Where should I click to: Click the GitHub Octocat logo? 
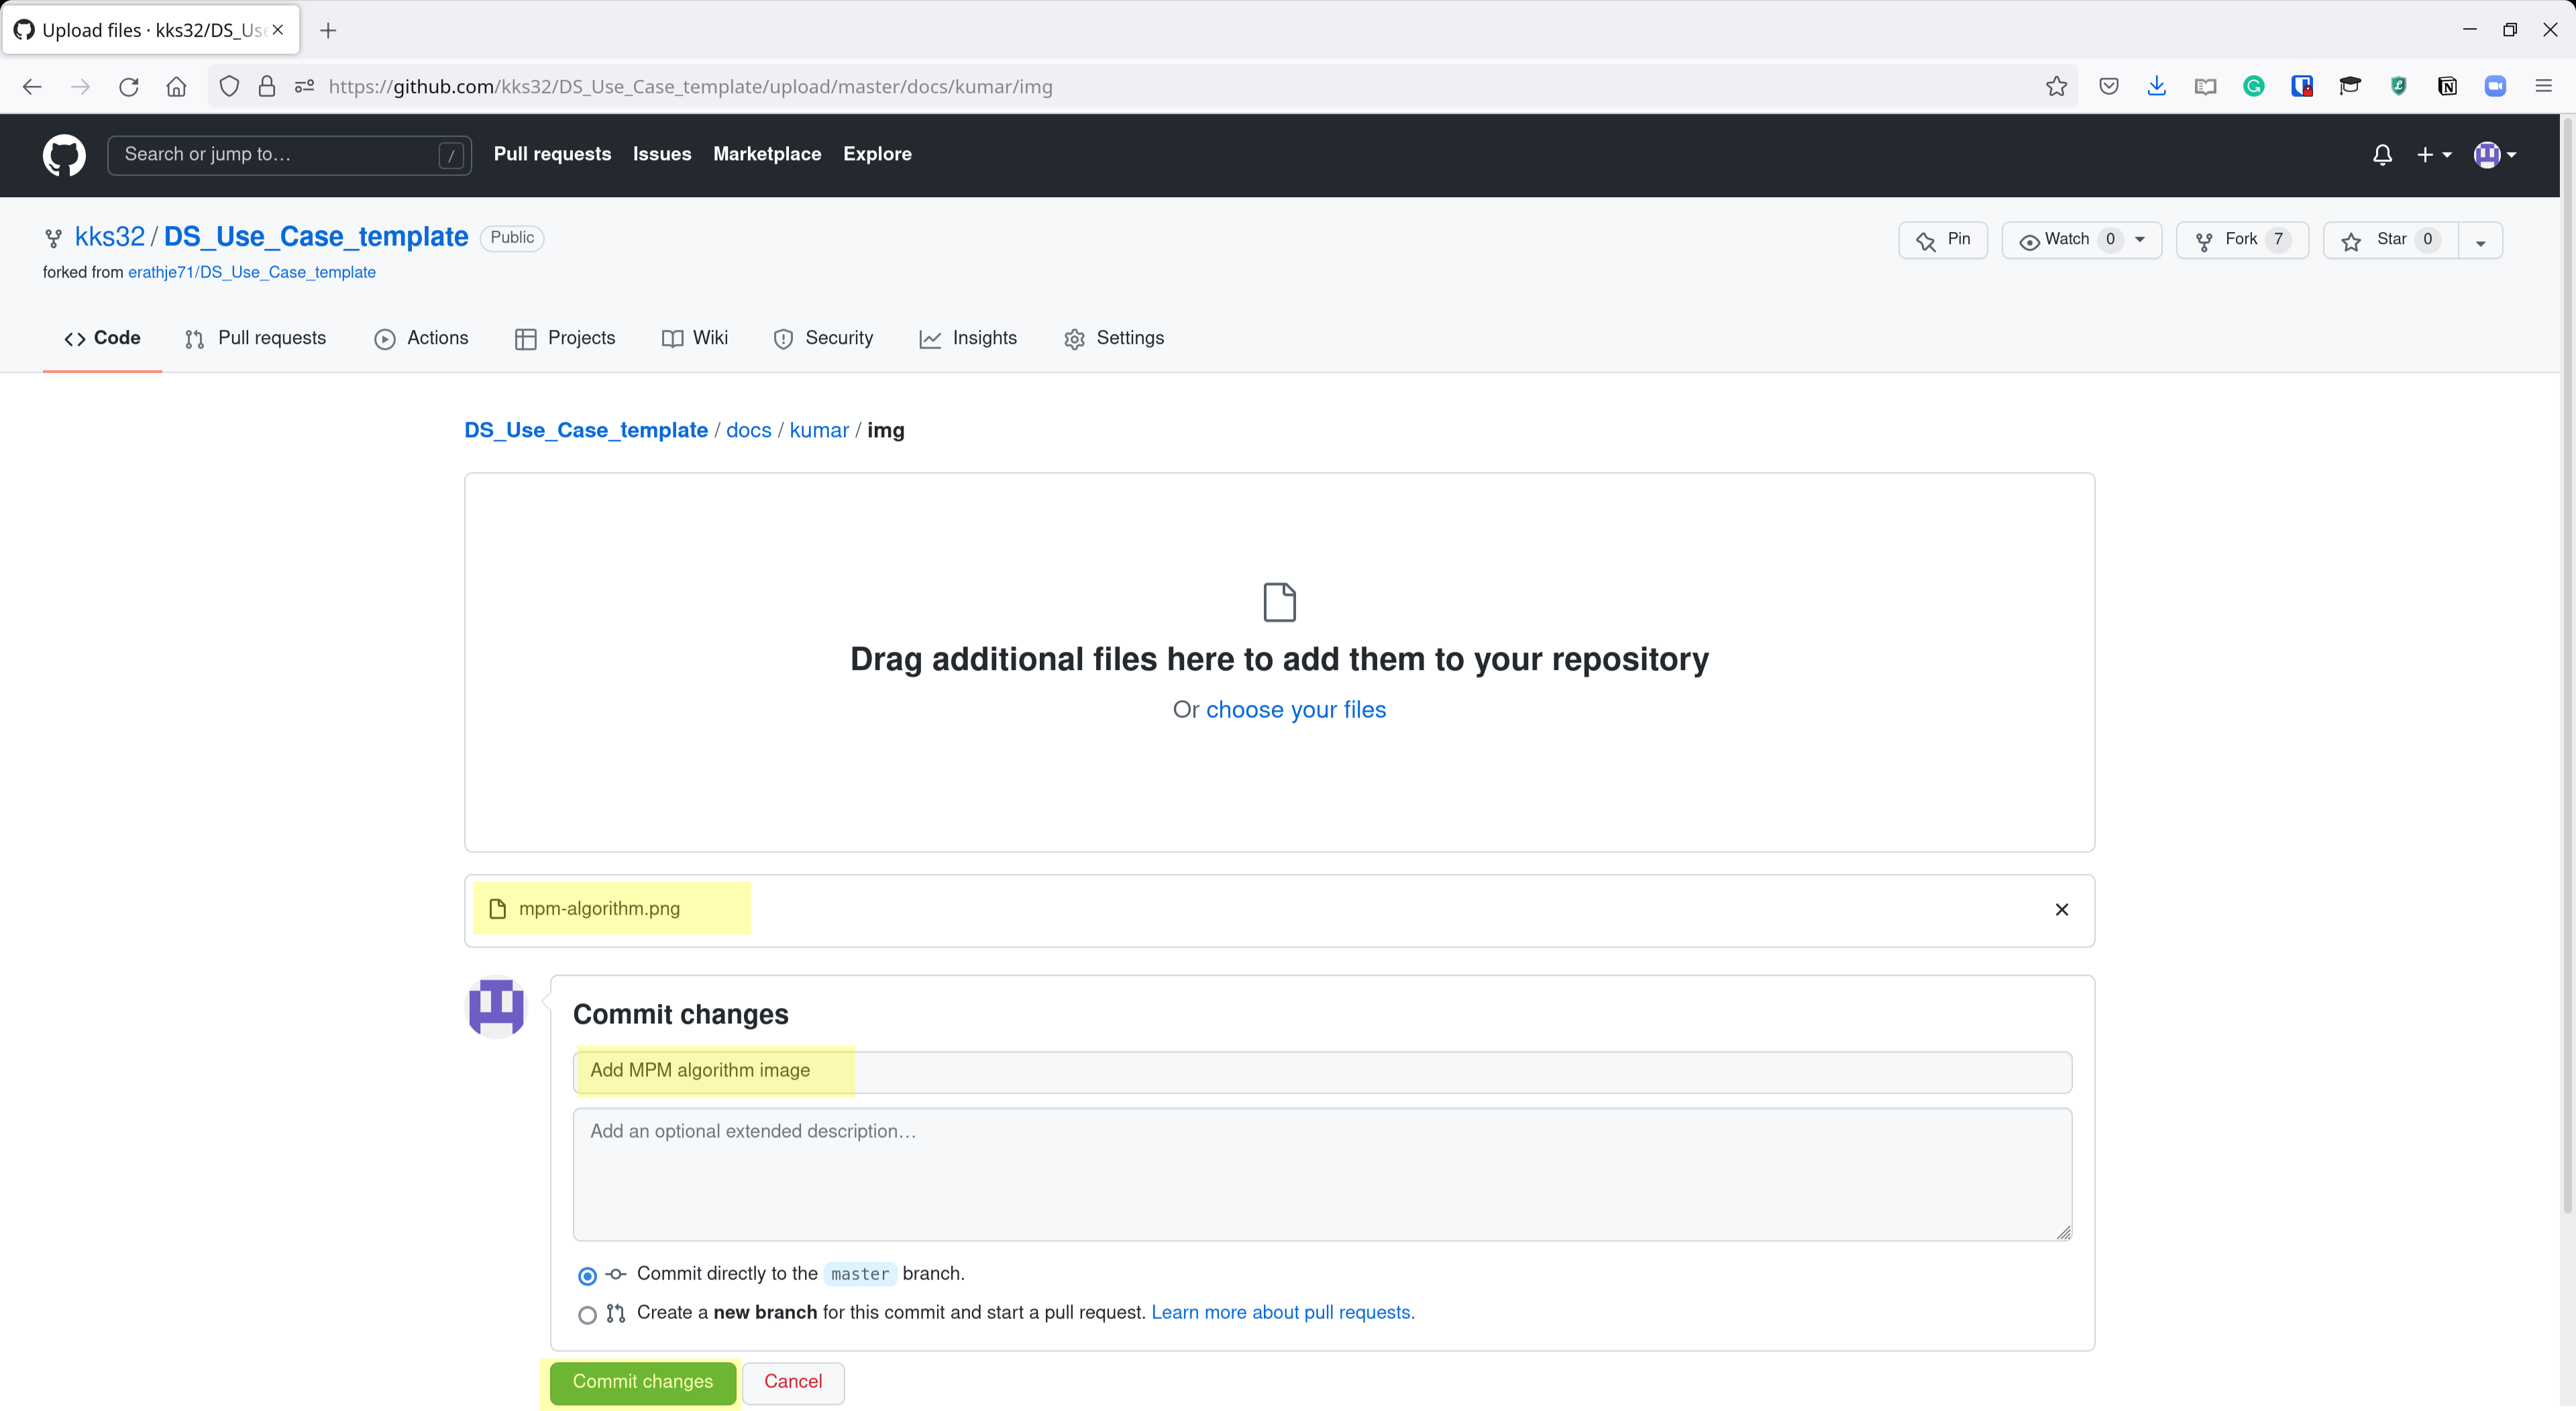point(64,155)
